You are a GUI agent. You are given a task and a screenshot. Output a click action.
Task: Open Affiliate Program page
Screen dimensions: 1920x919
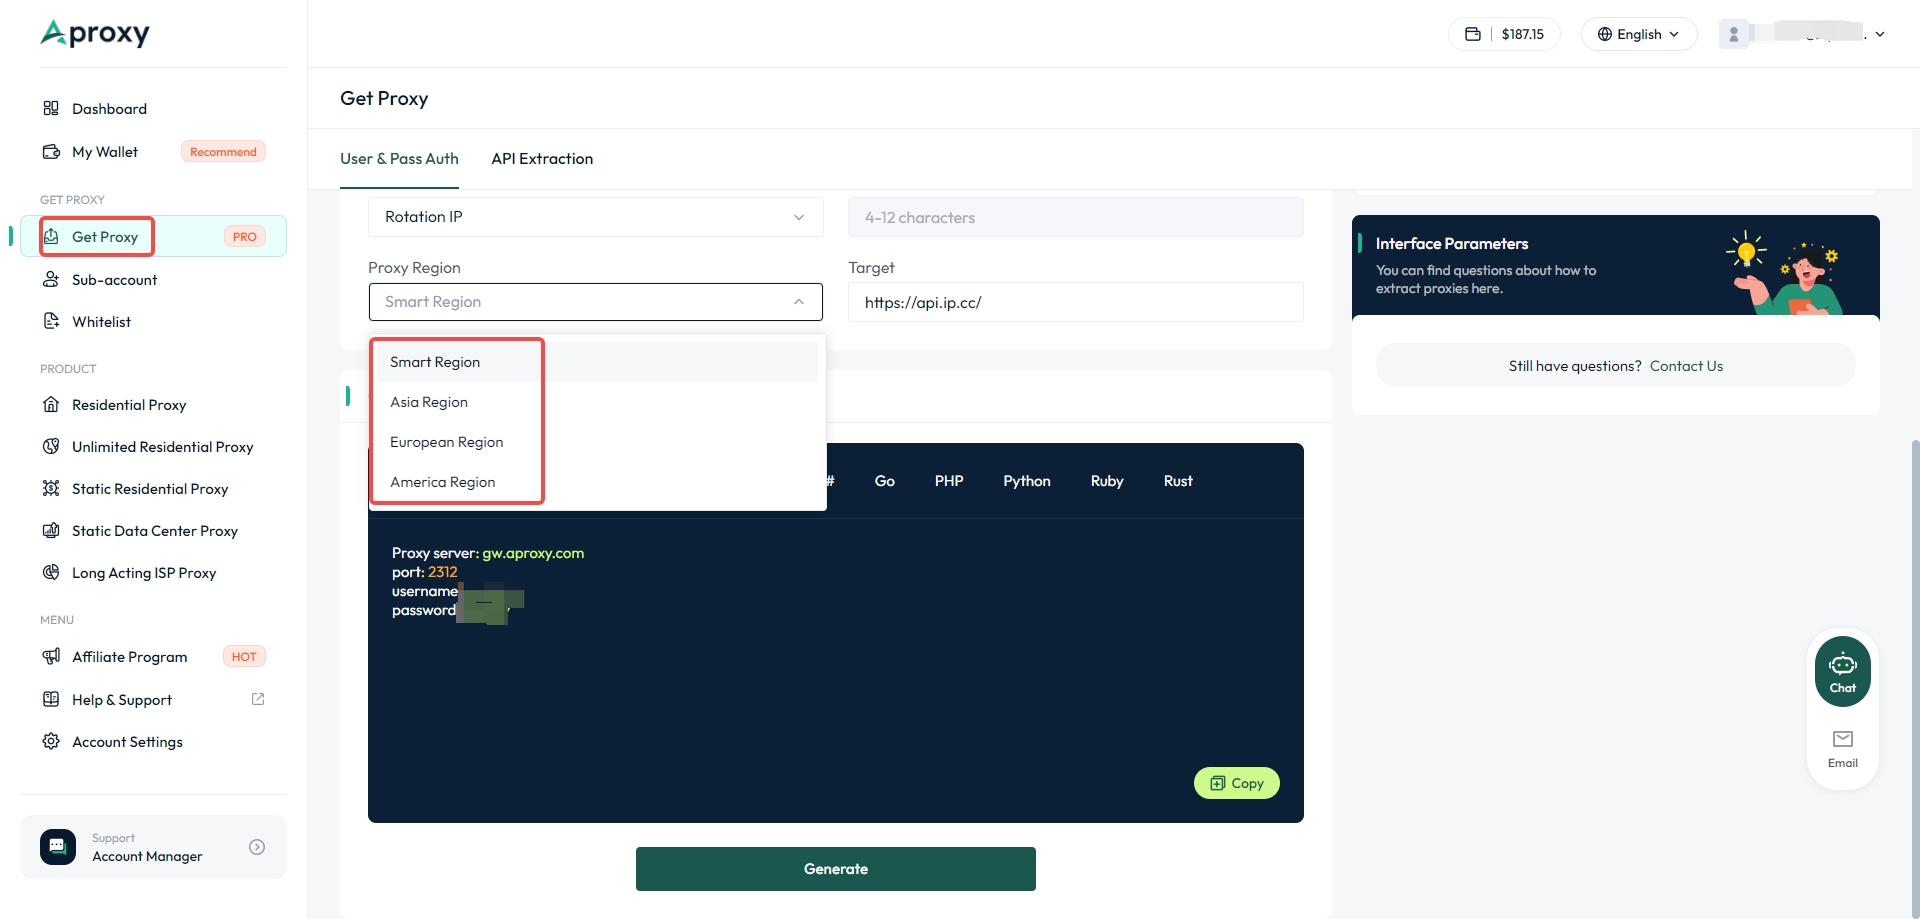pos(129,657)
